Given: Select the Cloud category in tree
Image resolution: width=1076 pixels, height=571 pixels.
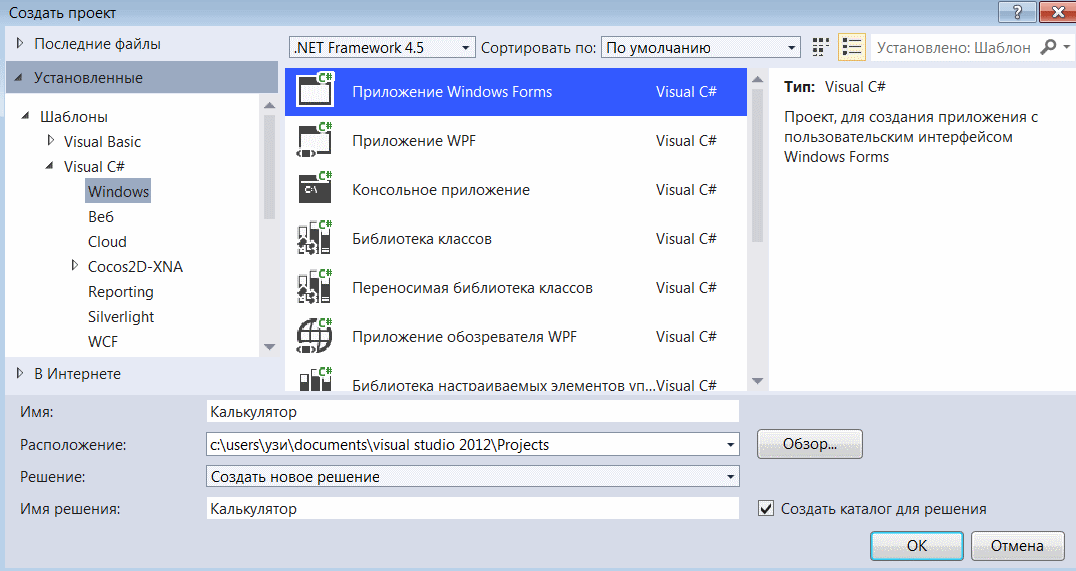Looking at the screenshot, I should (x=107, y=242).
